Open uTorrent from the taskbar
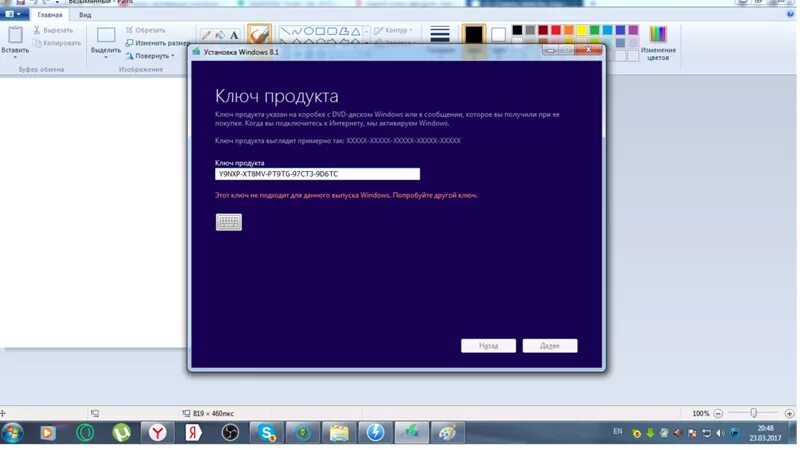Viewport: 800px width, 450px height. tap(121, 433)
